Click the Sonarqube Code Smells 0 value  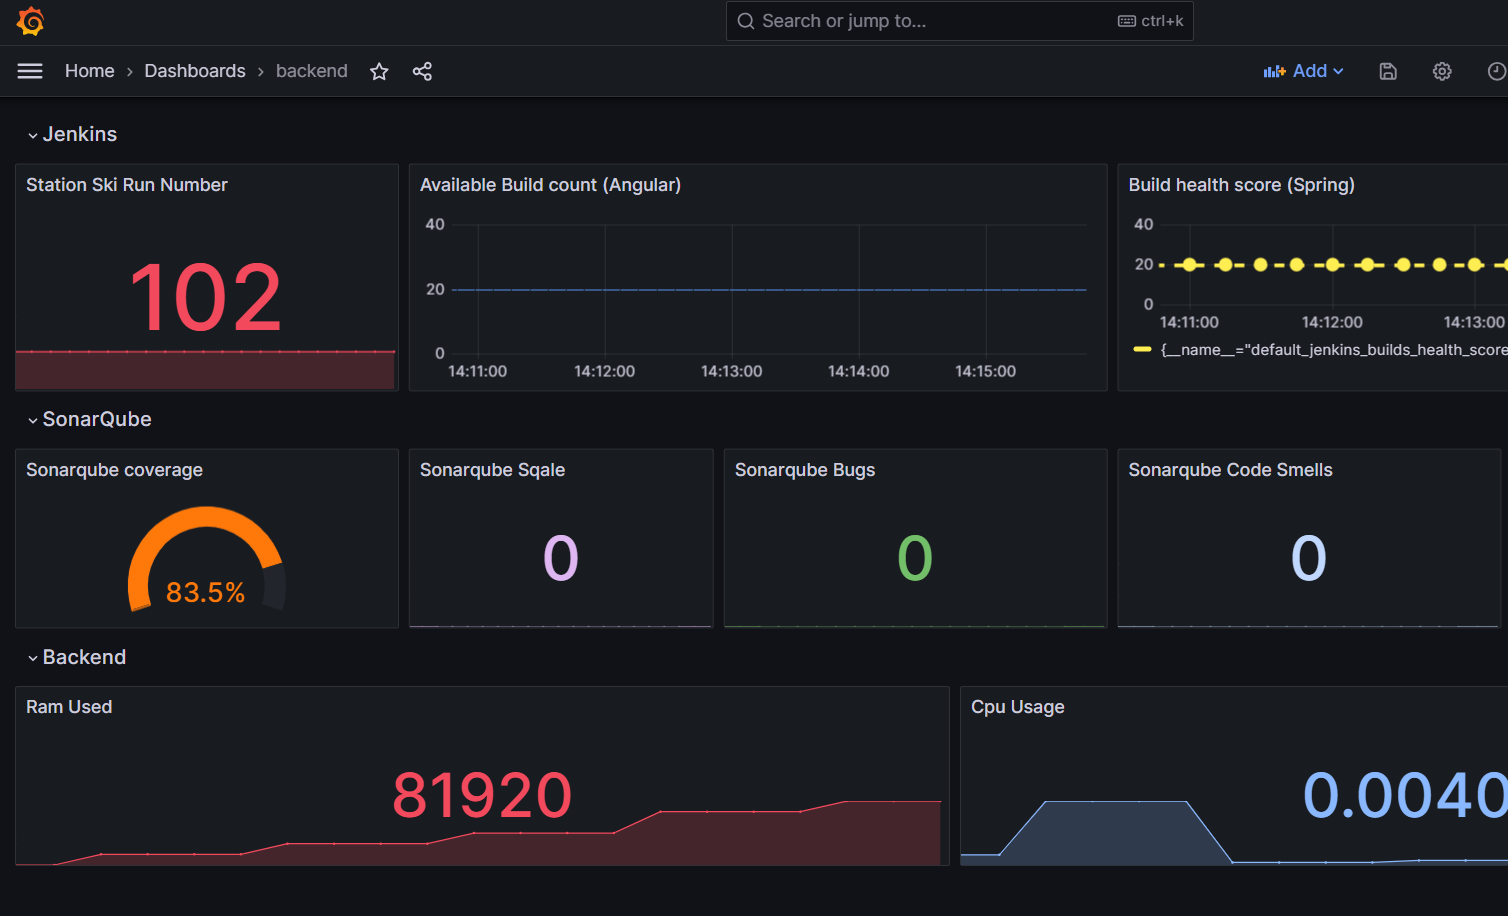click(x=1309, y=558)
